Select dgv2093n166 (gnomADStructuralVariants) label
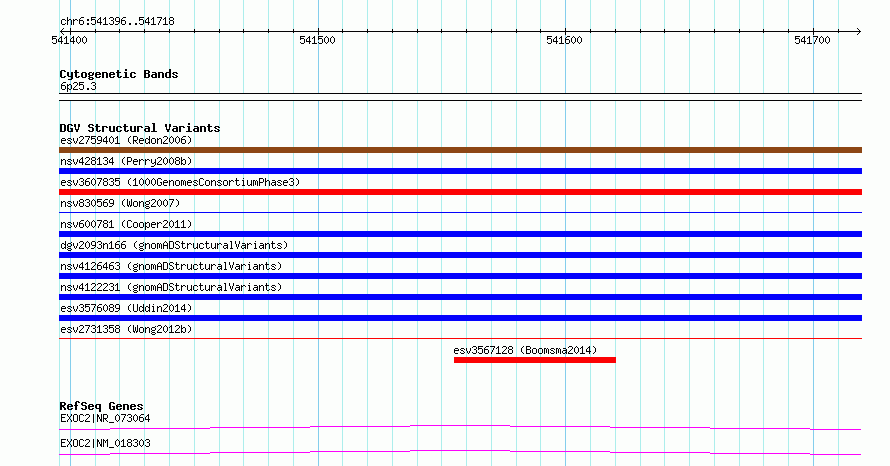 point(174,245)
